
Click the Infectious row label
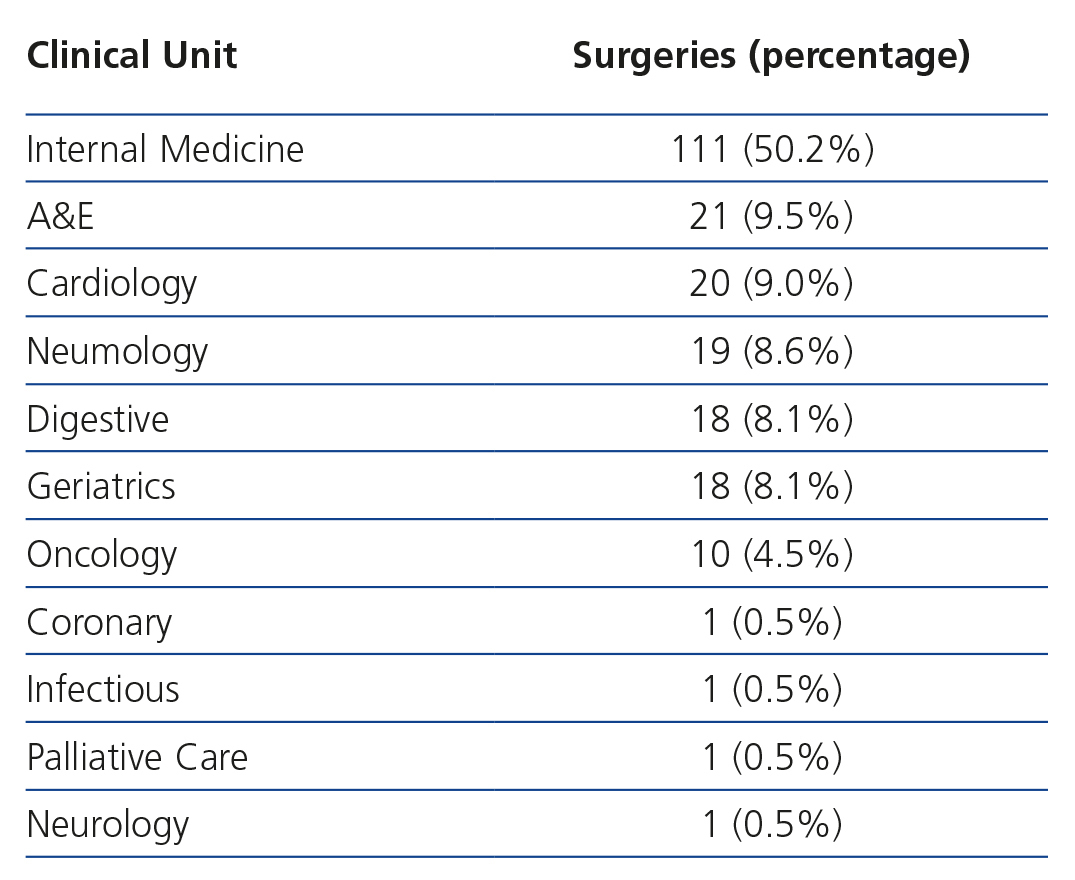(103, 689)
